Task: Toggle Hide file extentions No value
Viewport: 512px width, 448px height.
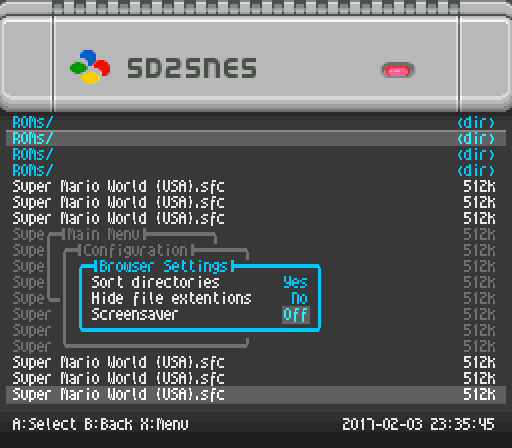Action: 299,298
